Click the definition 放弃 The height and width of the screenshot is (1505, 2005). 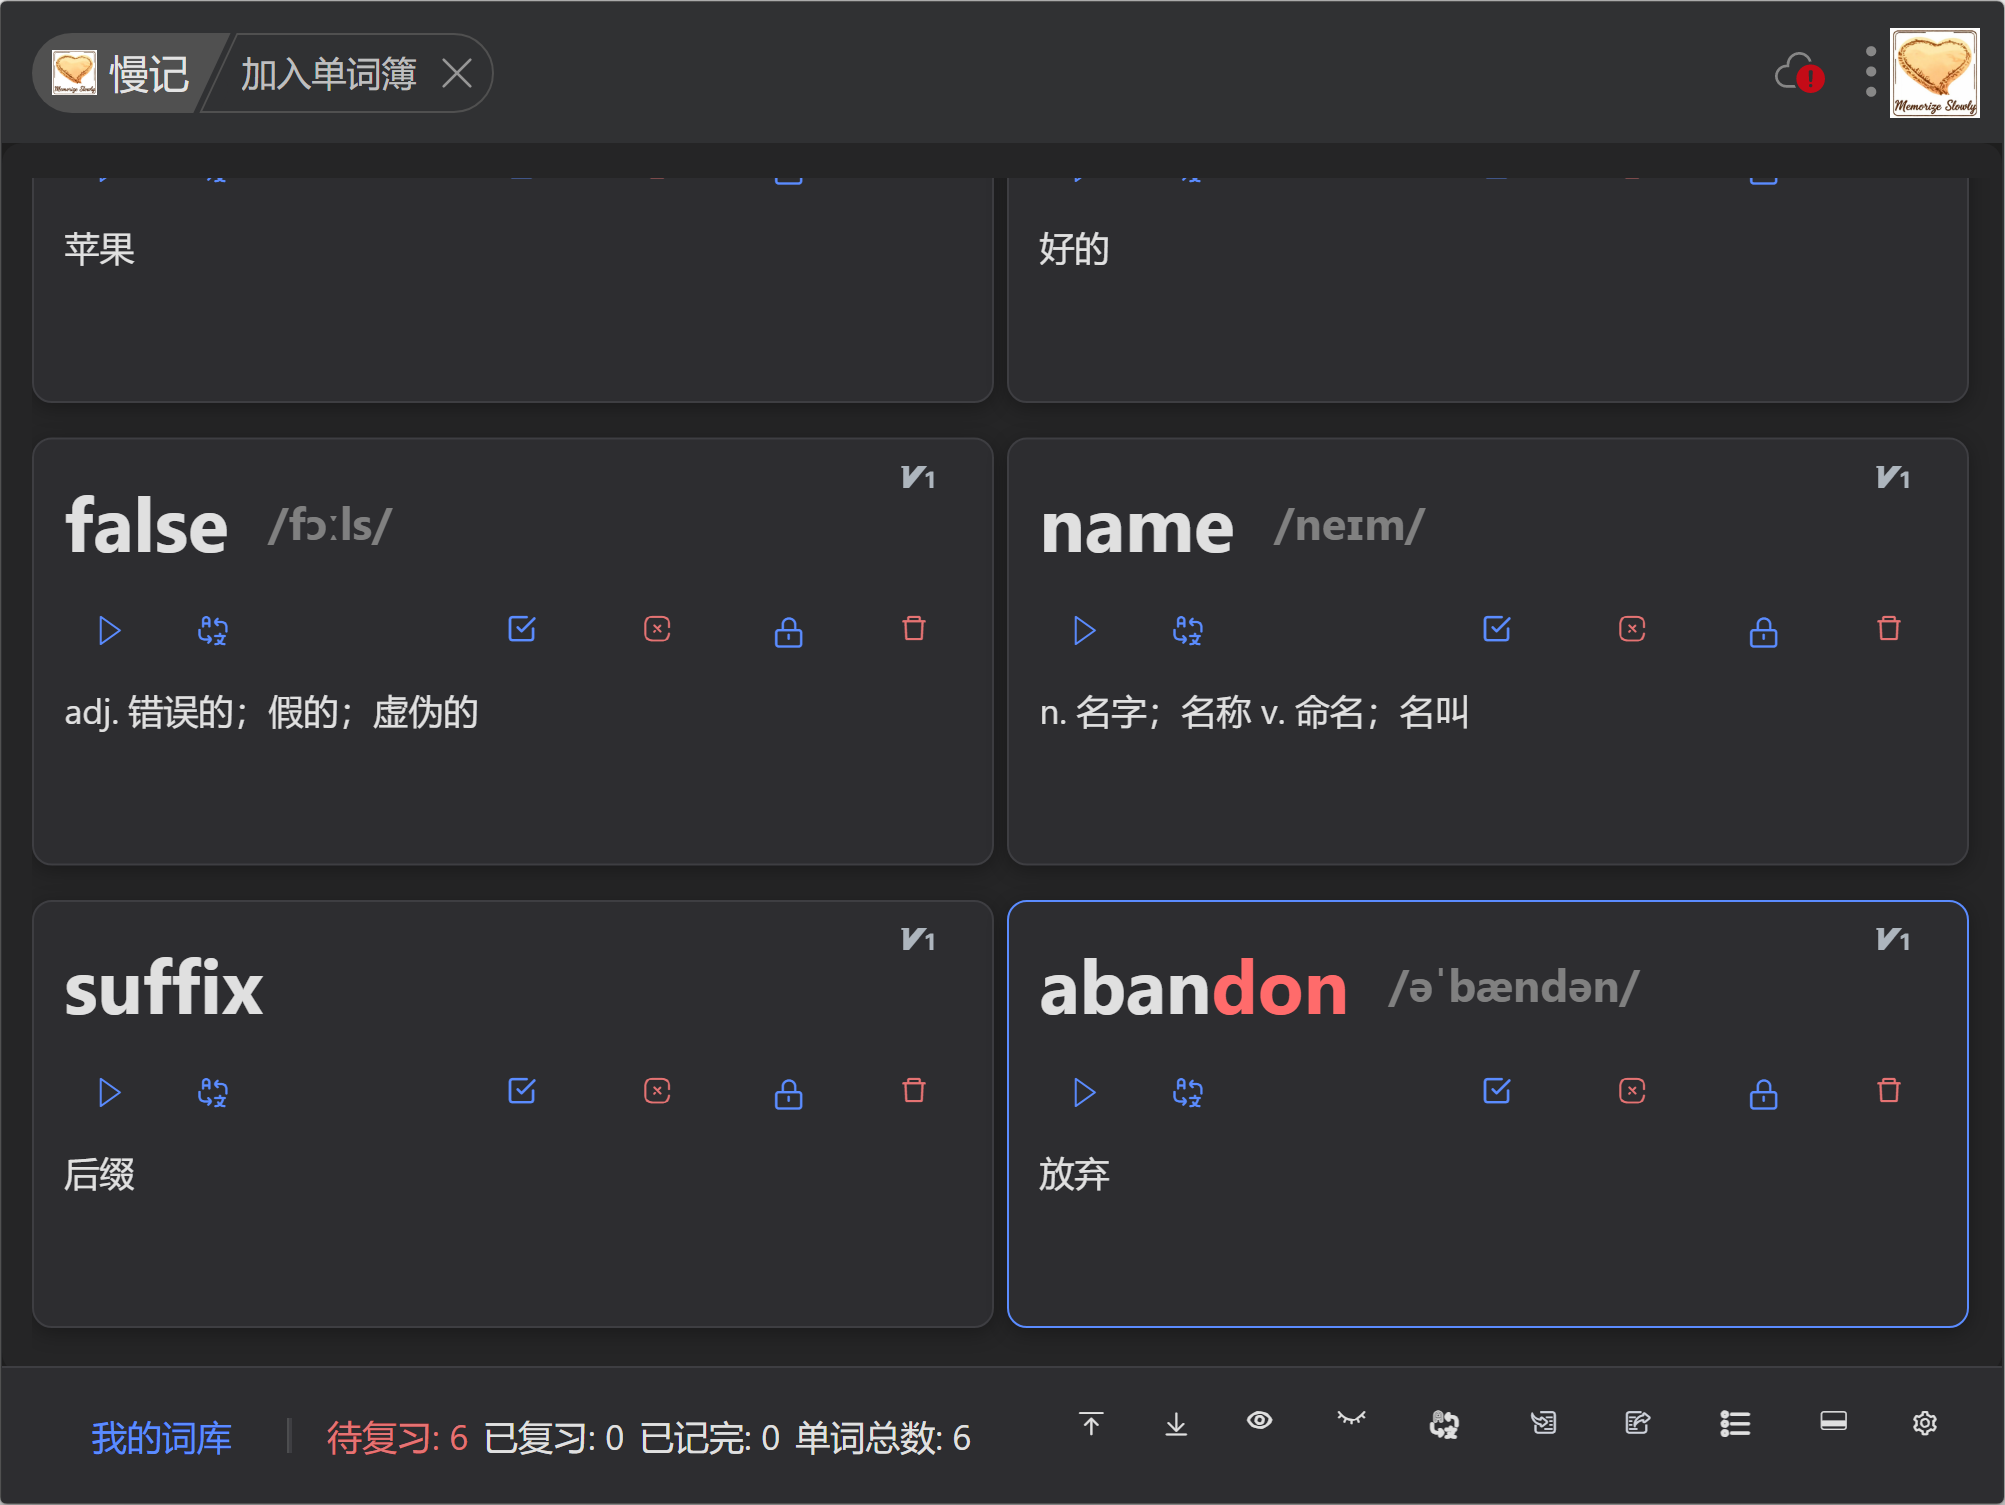click(1074, 1173)
